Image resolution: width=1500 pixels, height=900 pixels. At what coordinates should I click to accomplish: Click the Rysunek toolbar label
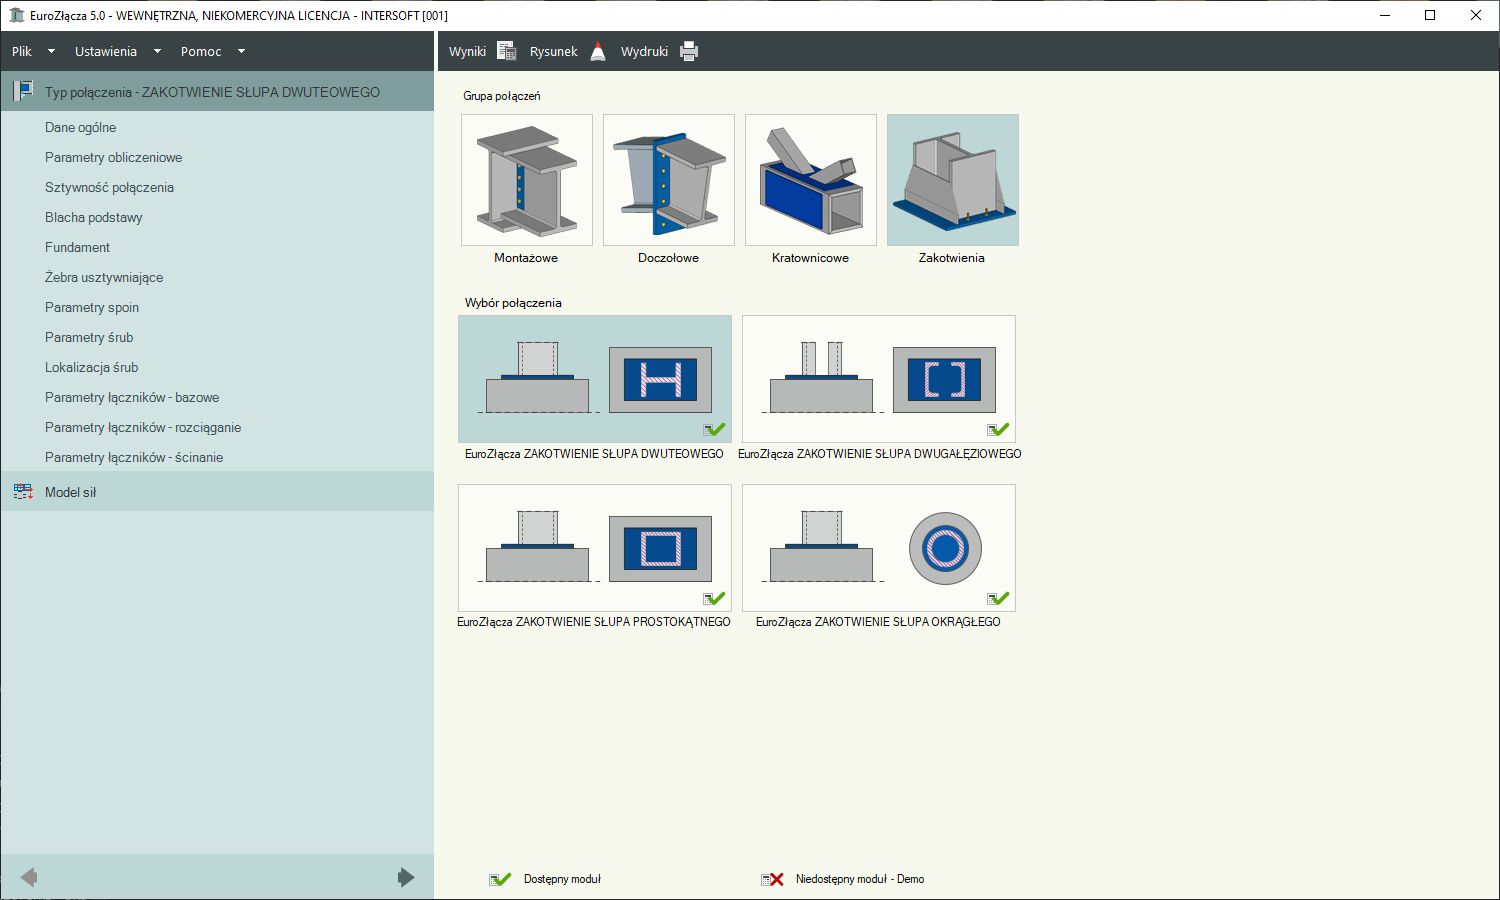click(x=554, y=51)
